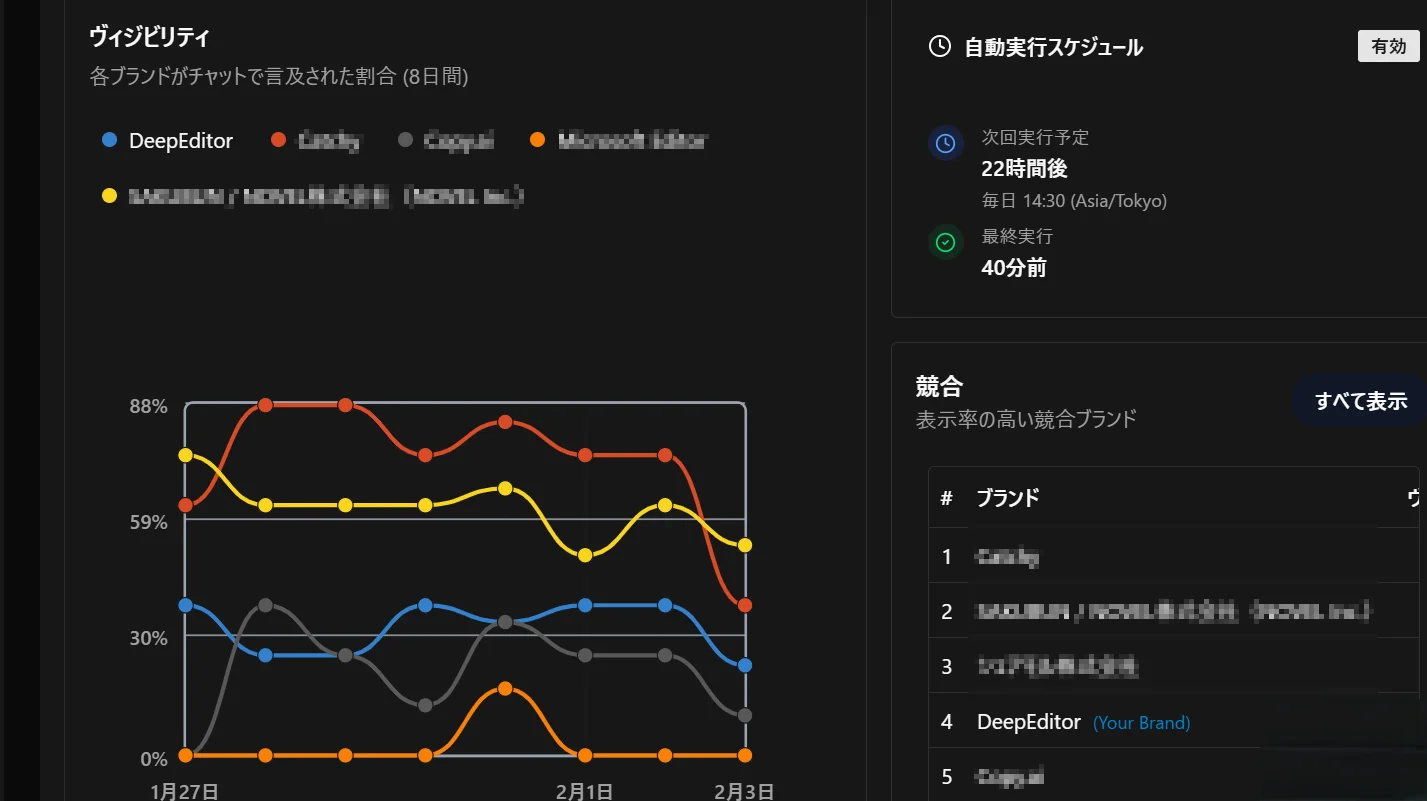Image resolution: width=1427 pixels, height=801 pixels.
Task: Toggle the 有効 schedule status badge
Action: point(1388,45)
